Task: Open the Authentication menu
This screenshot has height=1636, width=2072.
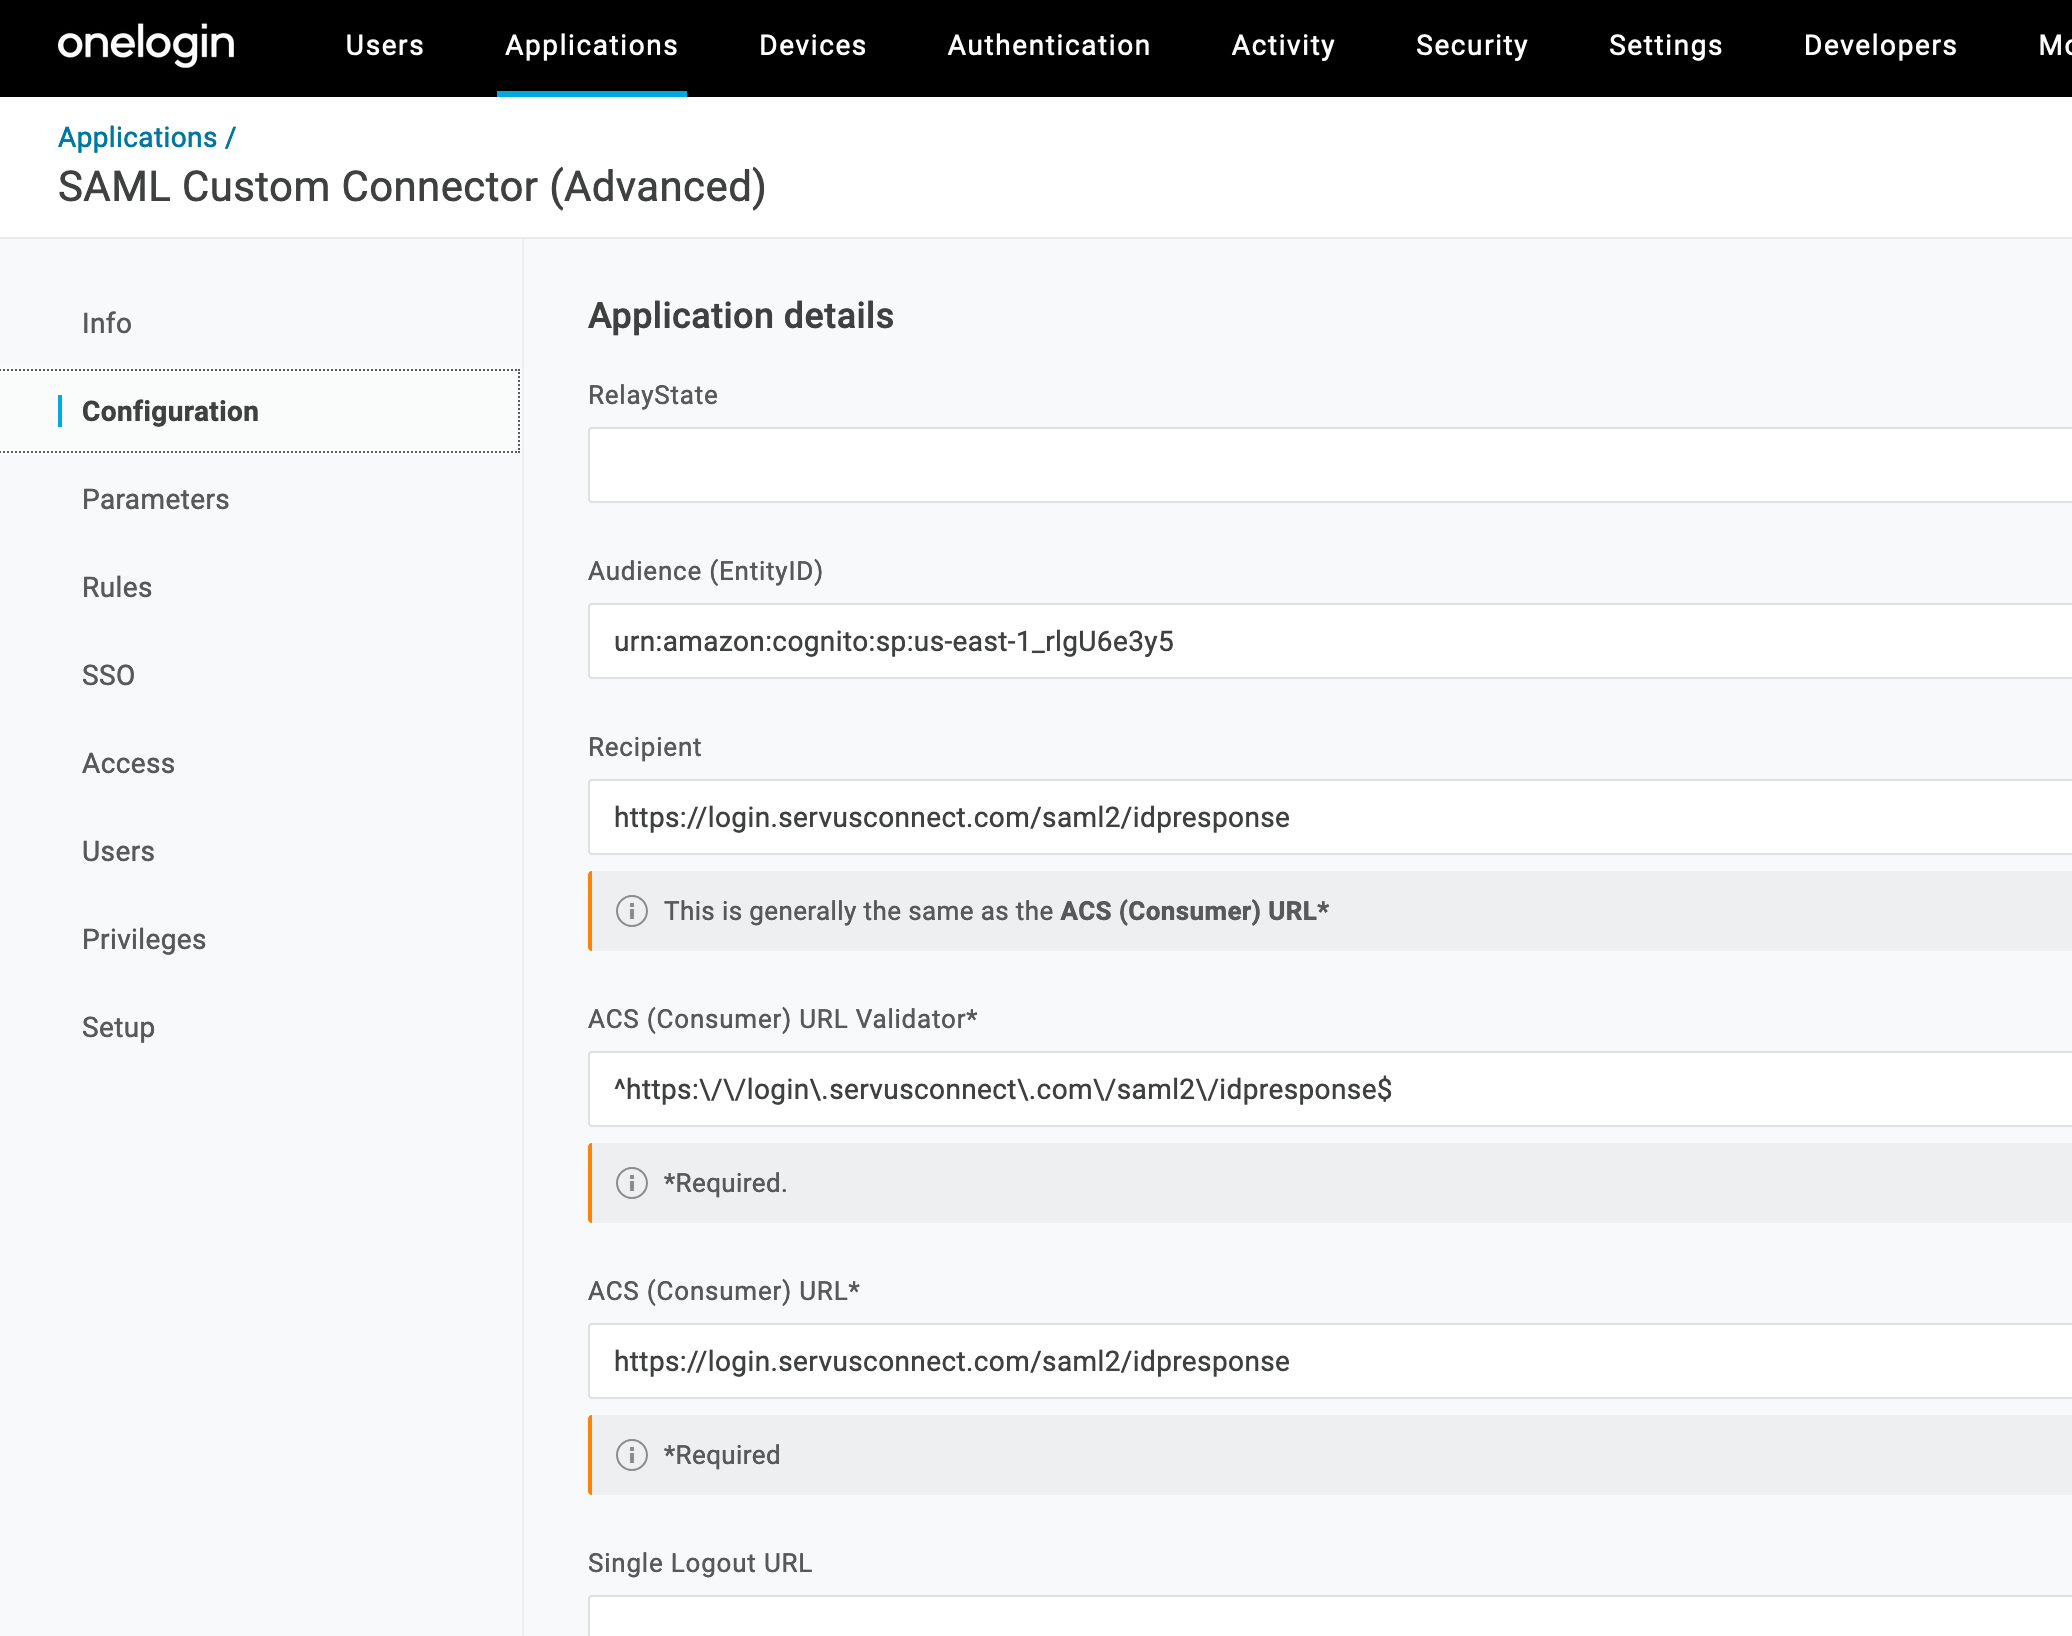Action: pyautogui.click(x=1048, y=45)
